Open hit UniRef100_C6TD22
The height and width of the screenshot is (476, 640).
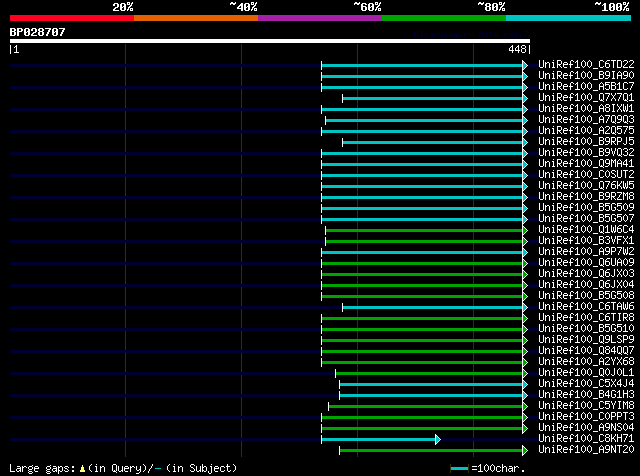[x=586, y=65]
